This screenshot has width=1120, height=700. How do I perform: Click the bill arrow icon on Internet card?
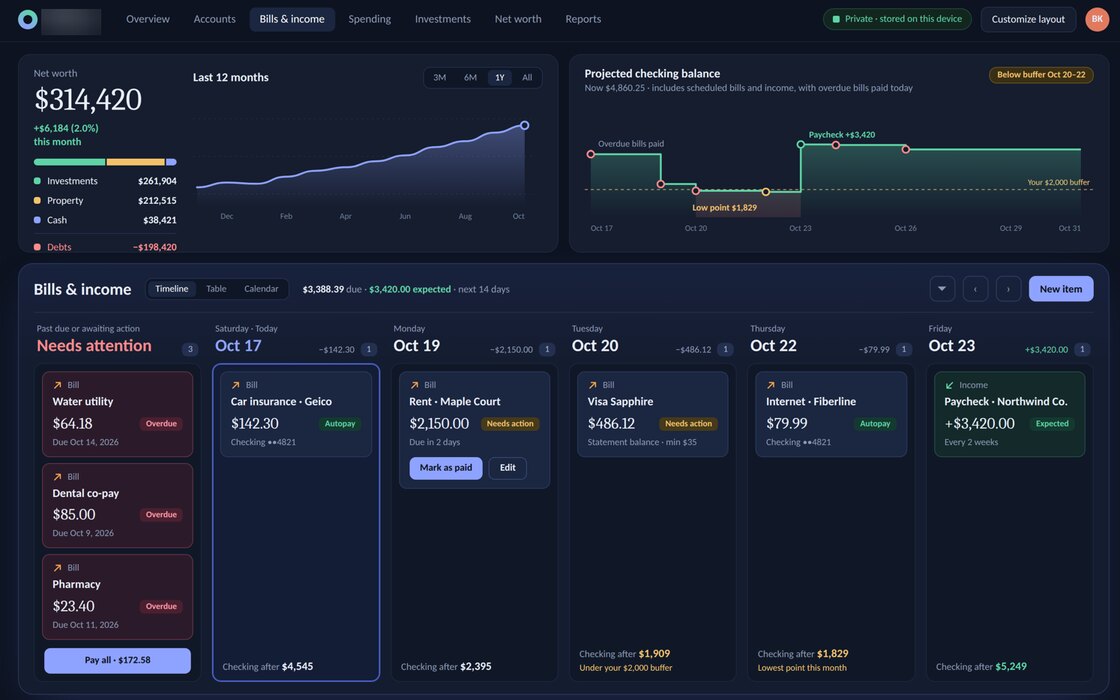tap(771, 385)
